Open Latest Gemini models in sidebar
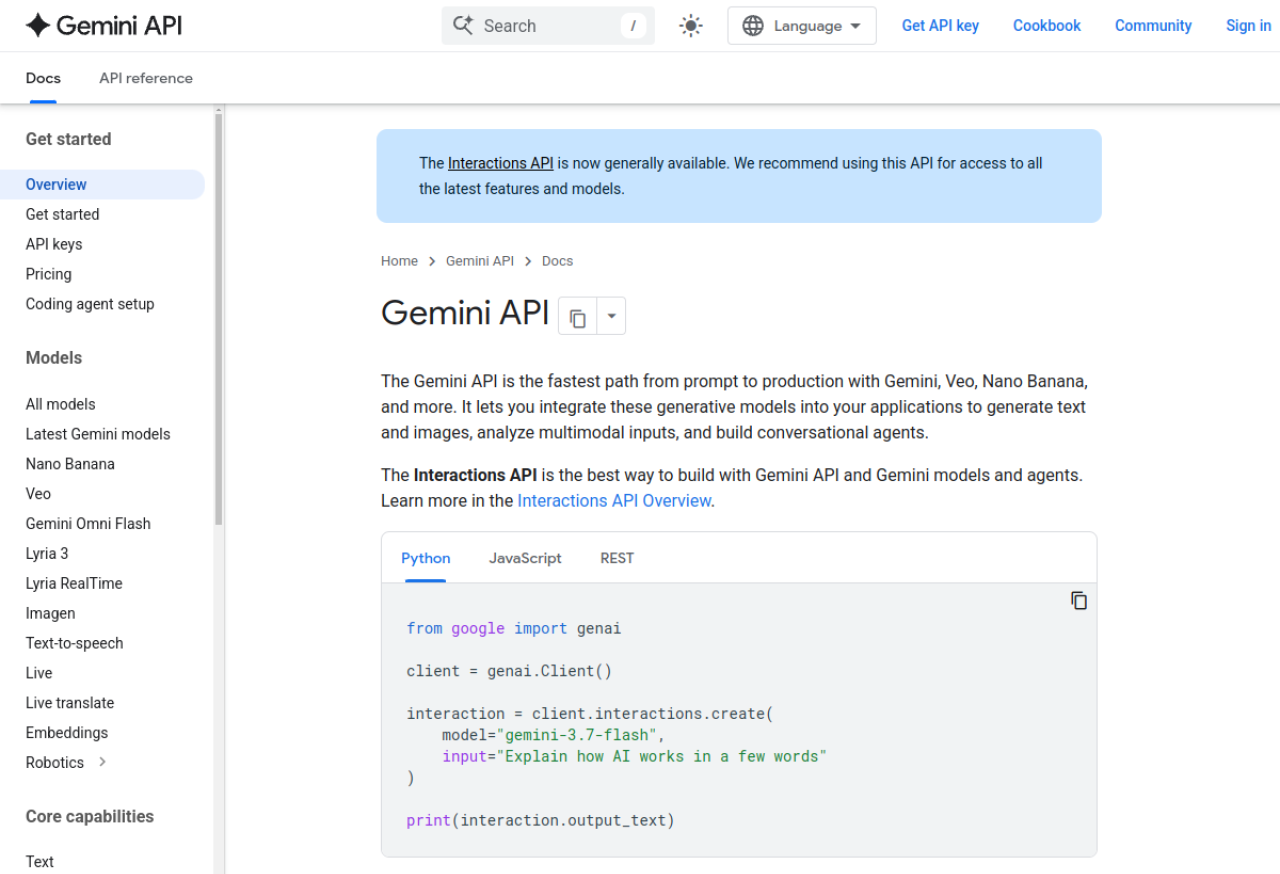1280x874 pixels. tap(98, 434)
